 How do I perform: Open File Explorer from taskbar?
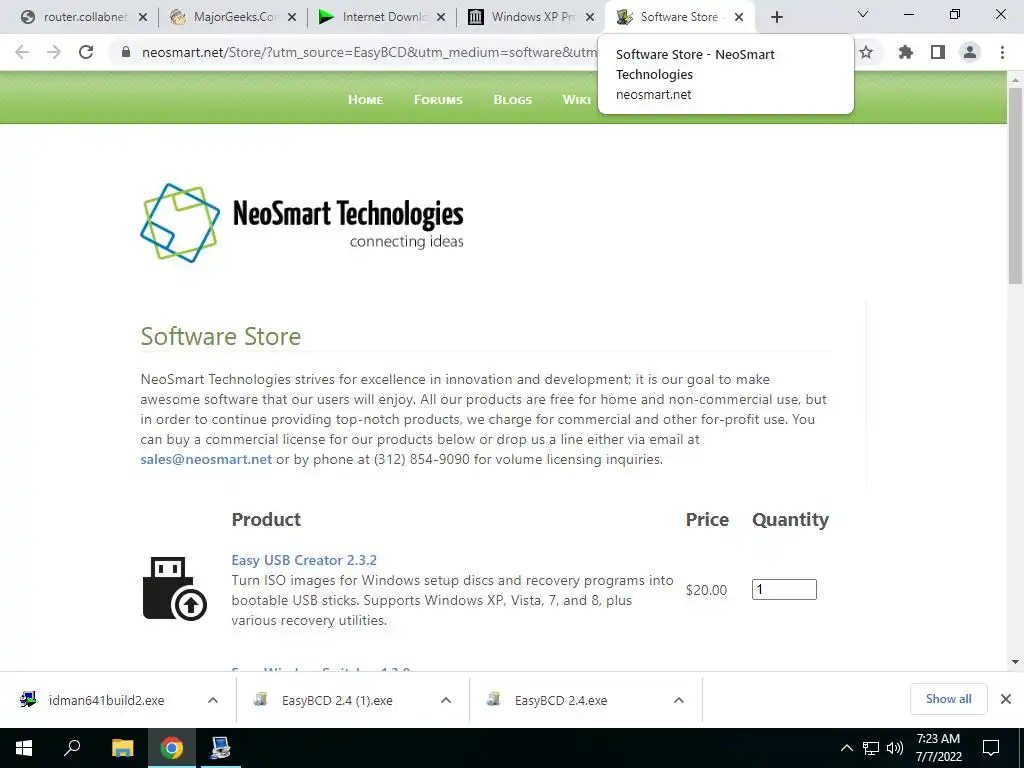(122, 748)
